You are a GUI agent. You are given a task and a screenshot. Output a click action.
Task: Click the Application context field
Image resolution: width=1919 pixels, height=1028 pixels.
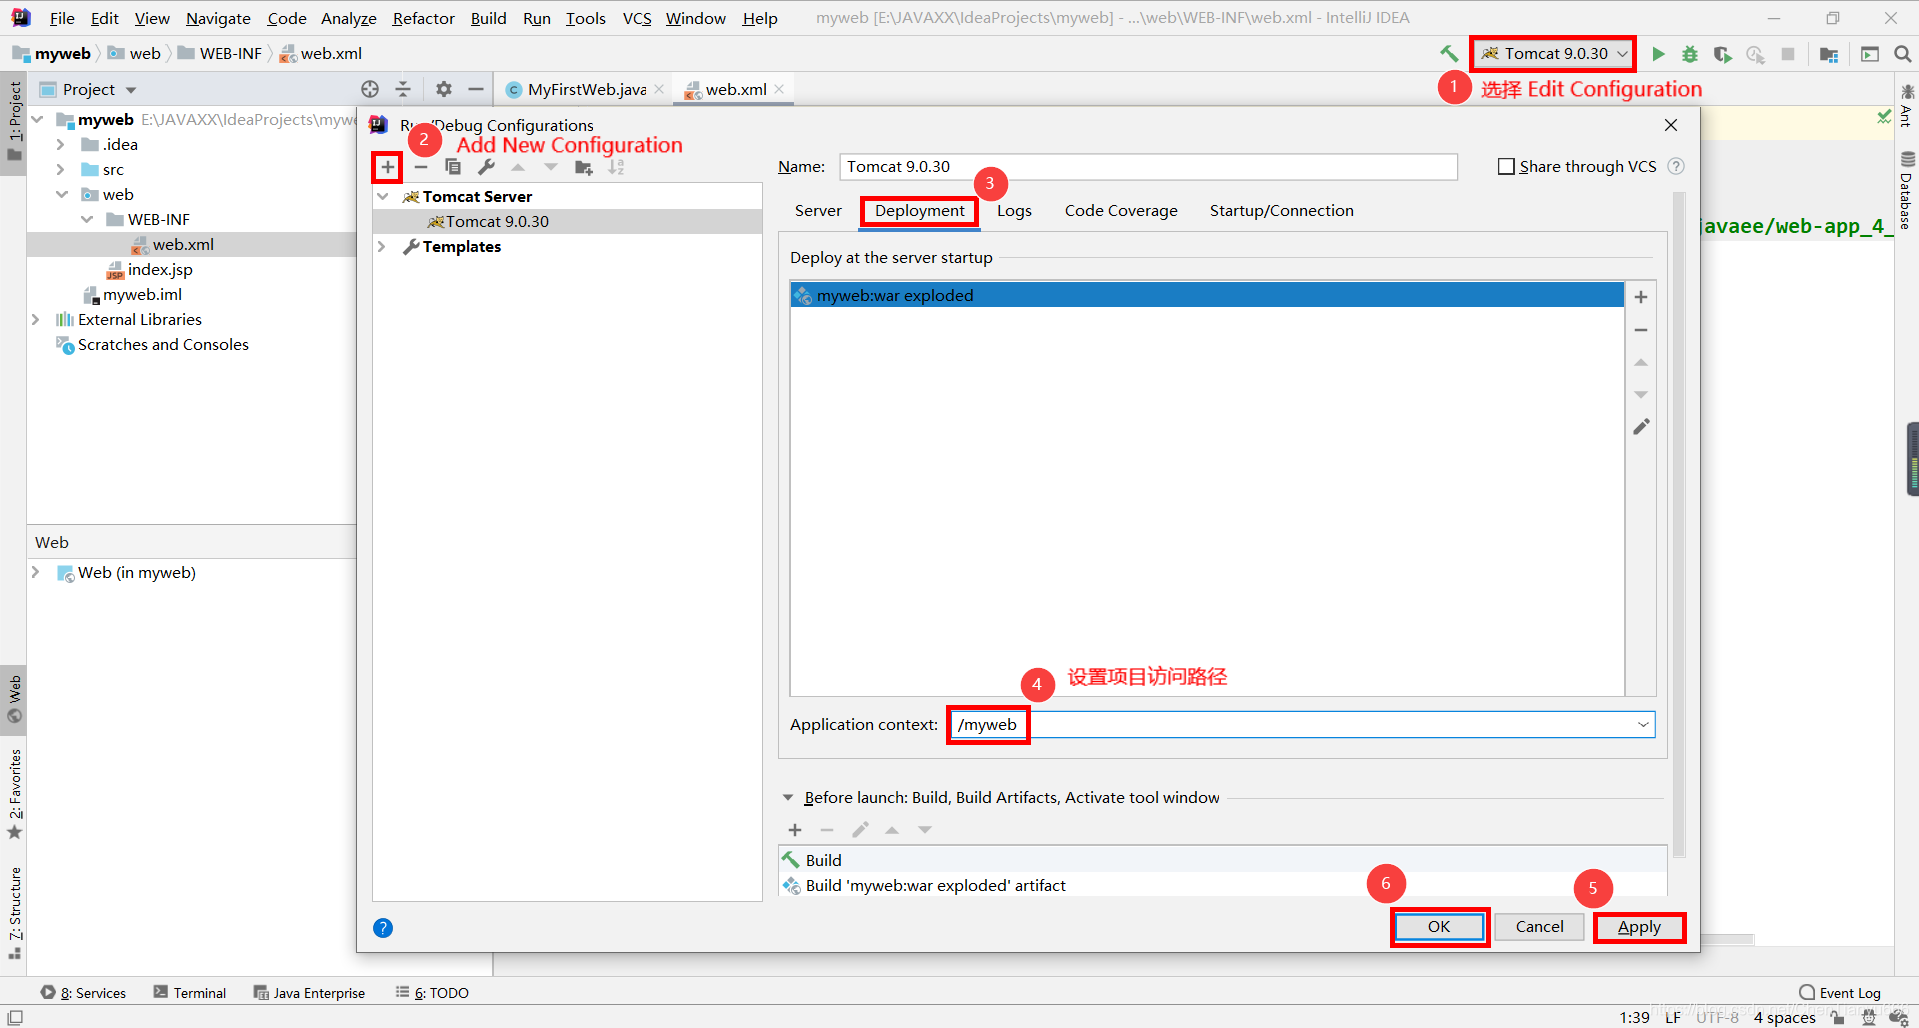point(1301,725)
